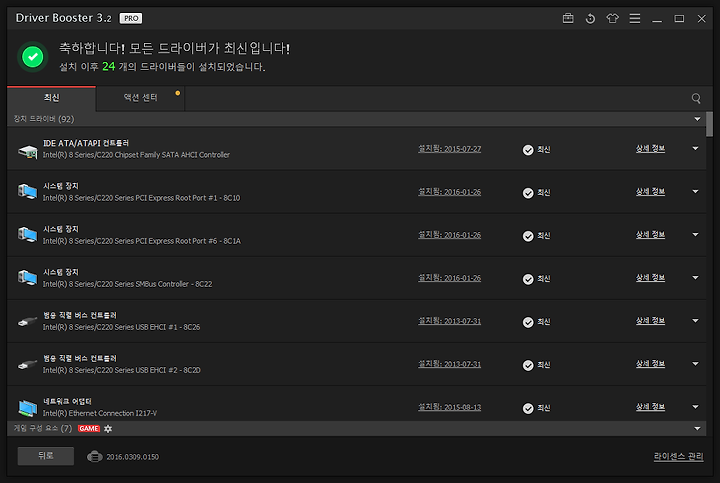Image resolution: width=720 pixels, height=483 pixels.
Task: Click the database version icon at bottom
Action: tap(95, 456)
